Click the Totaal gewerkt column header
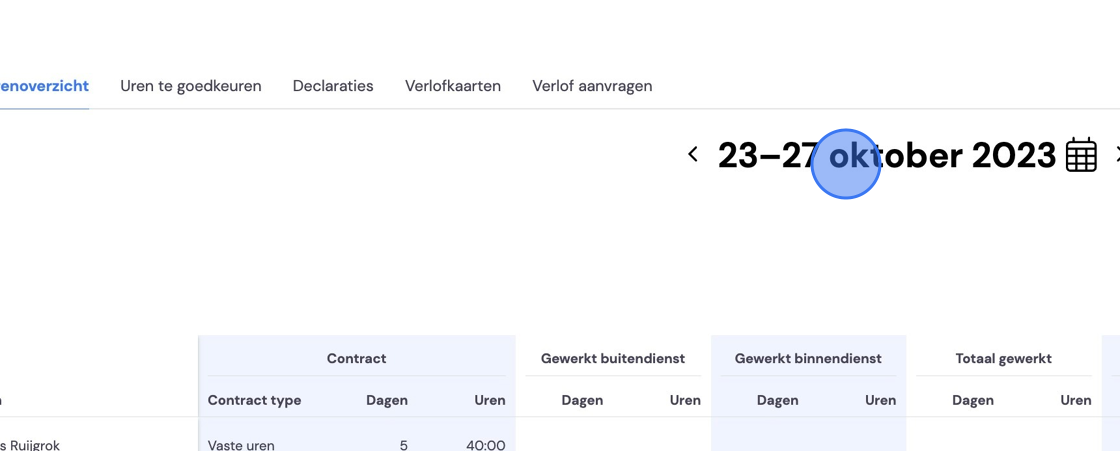This screenshot has height=451, width=1120. click(x=1004, y=359)
